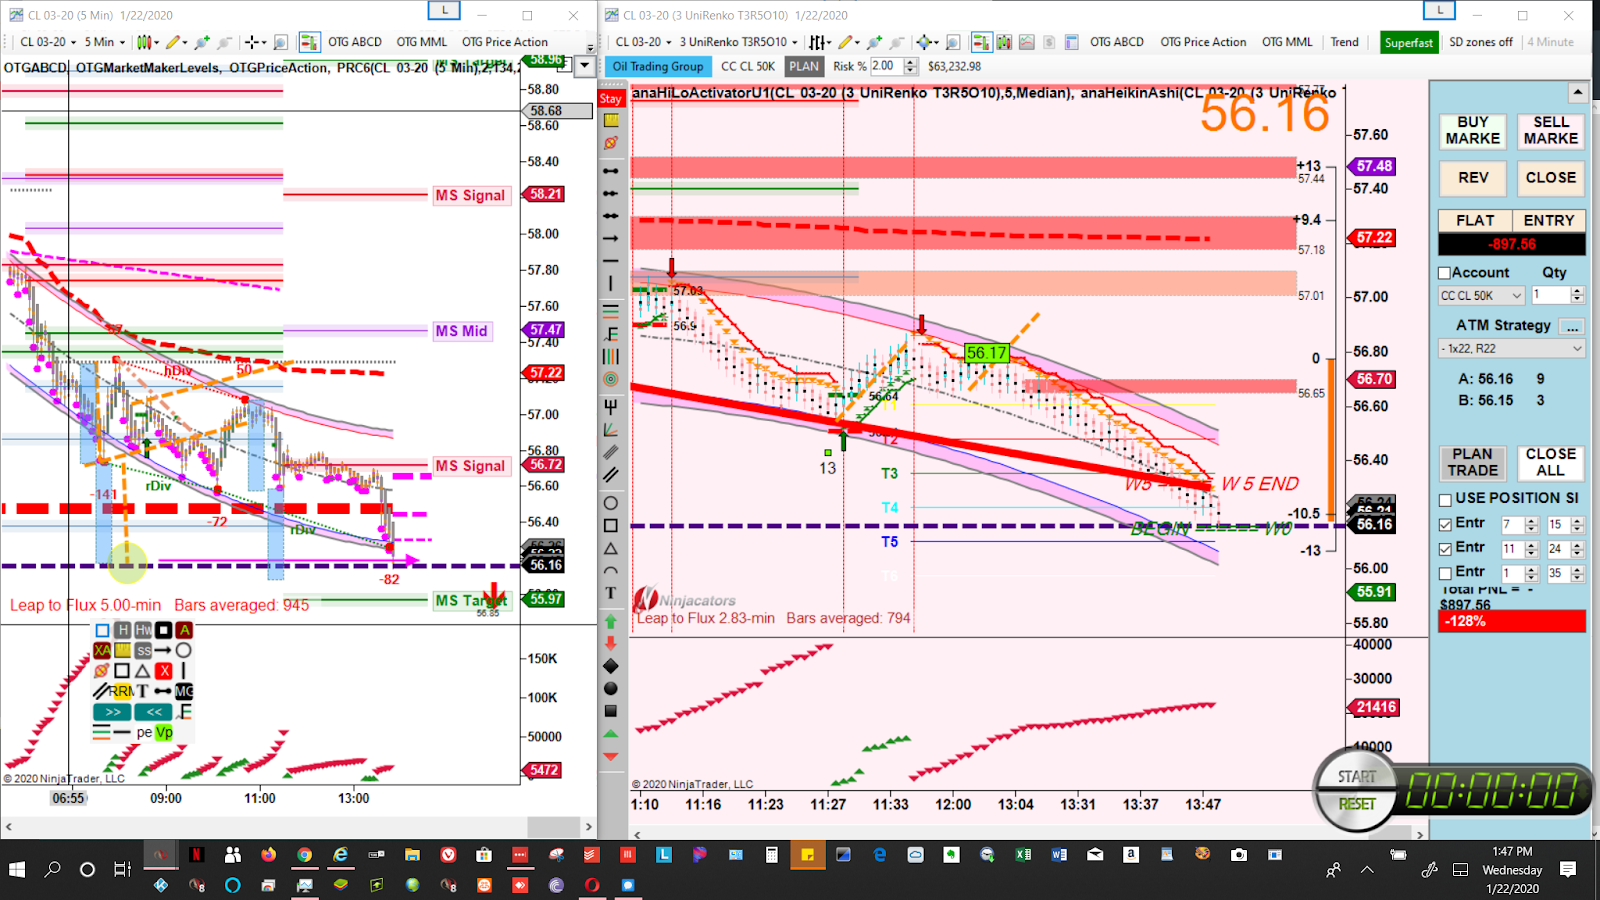Select the rectangle drawing tool in vertical toolbar
Screen dimensions: 1600x900
[611, 526]
